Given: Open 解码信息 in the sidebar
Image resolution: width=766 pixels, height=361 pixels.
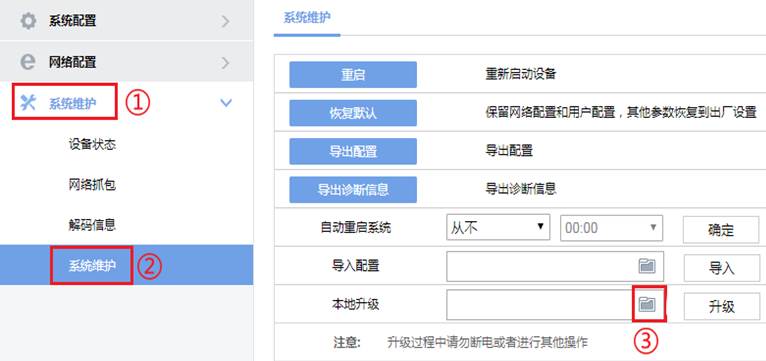Looking at the screenshot, I should [x=92, y=225].
